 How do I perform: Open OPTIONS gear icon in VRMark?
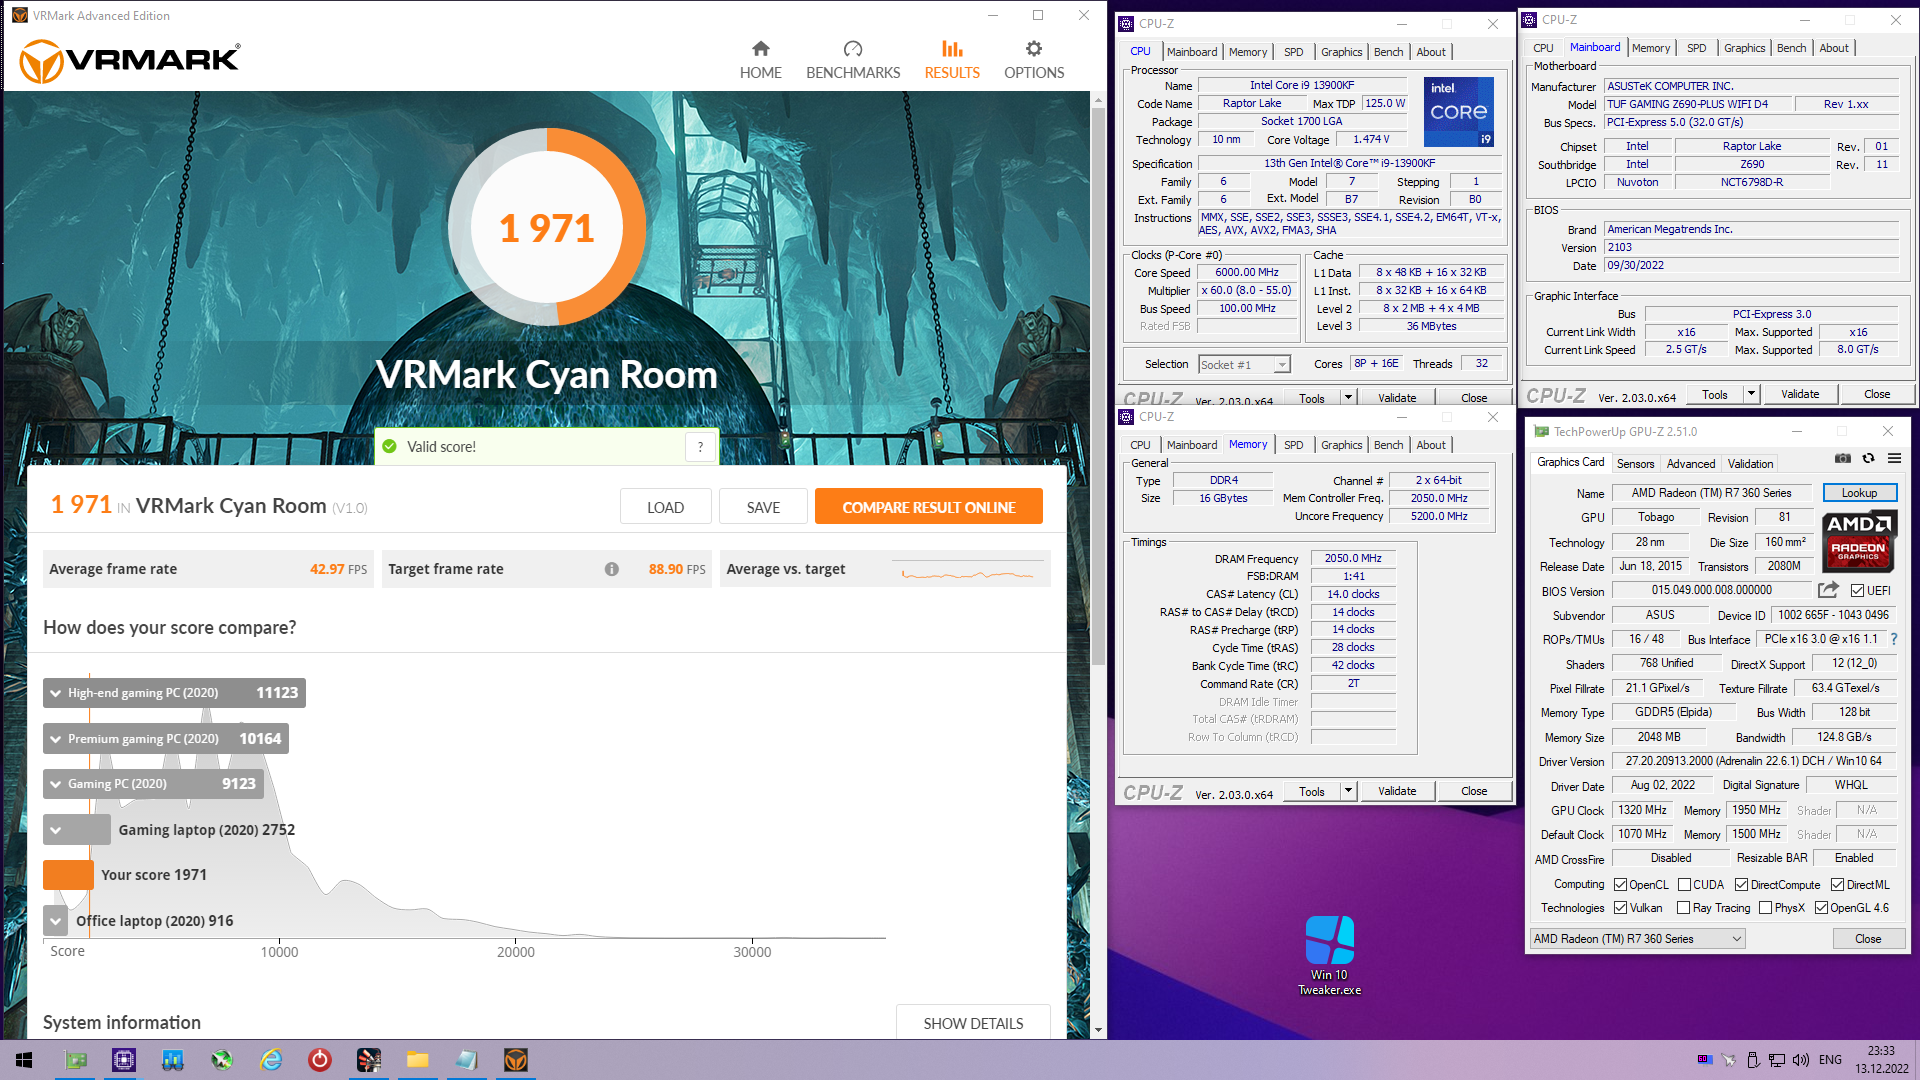(1034, 49)
